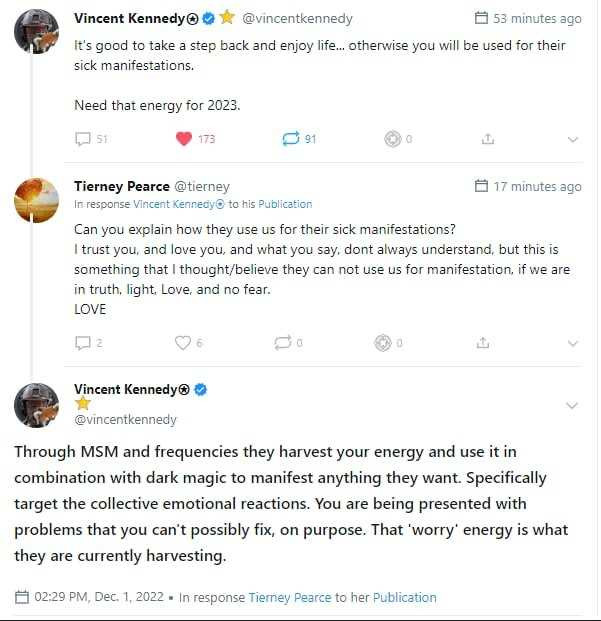This screenshot has width=601, height=621.
Task: Click calendar icon beside 02:29 PM date
Action: click(22, 597)
